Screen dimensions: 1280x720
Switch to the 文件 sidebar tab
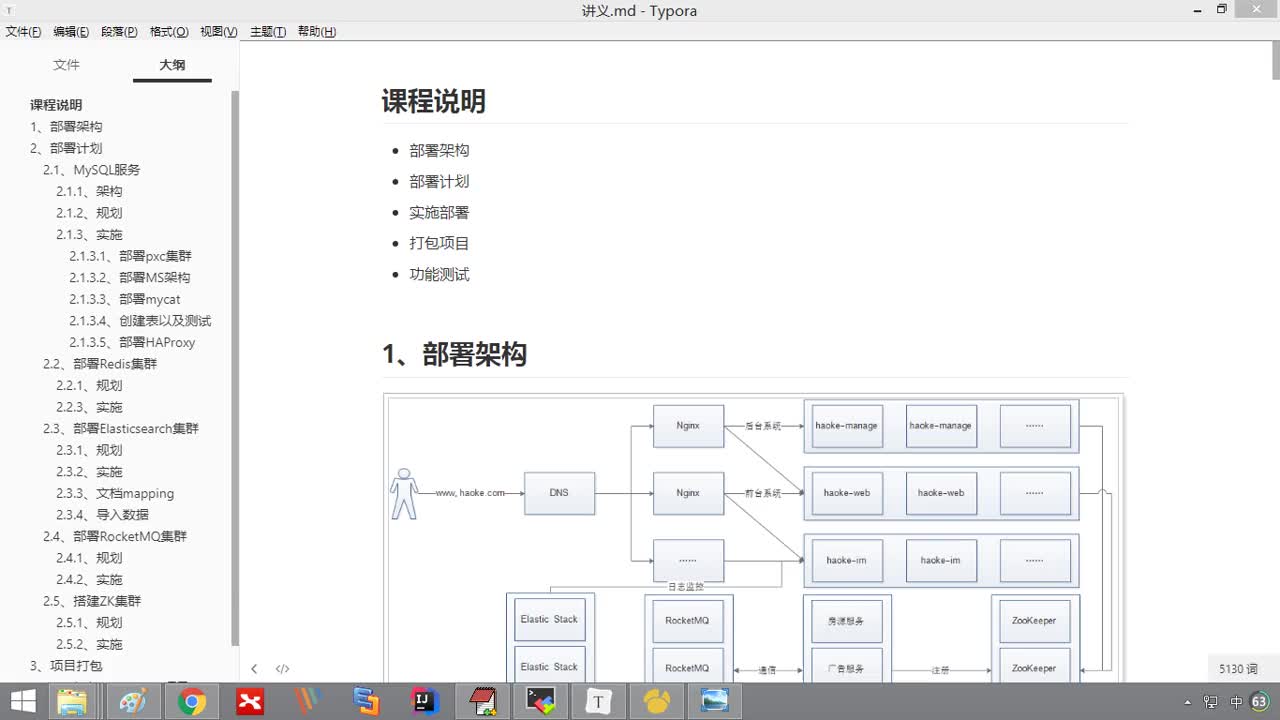[66, 65]
